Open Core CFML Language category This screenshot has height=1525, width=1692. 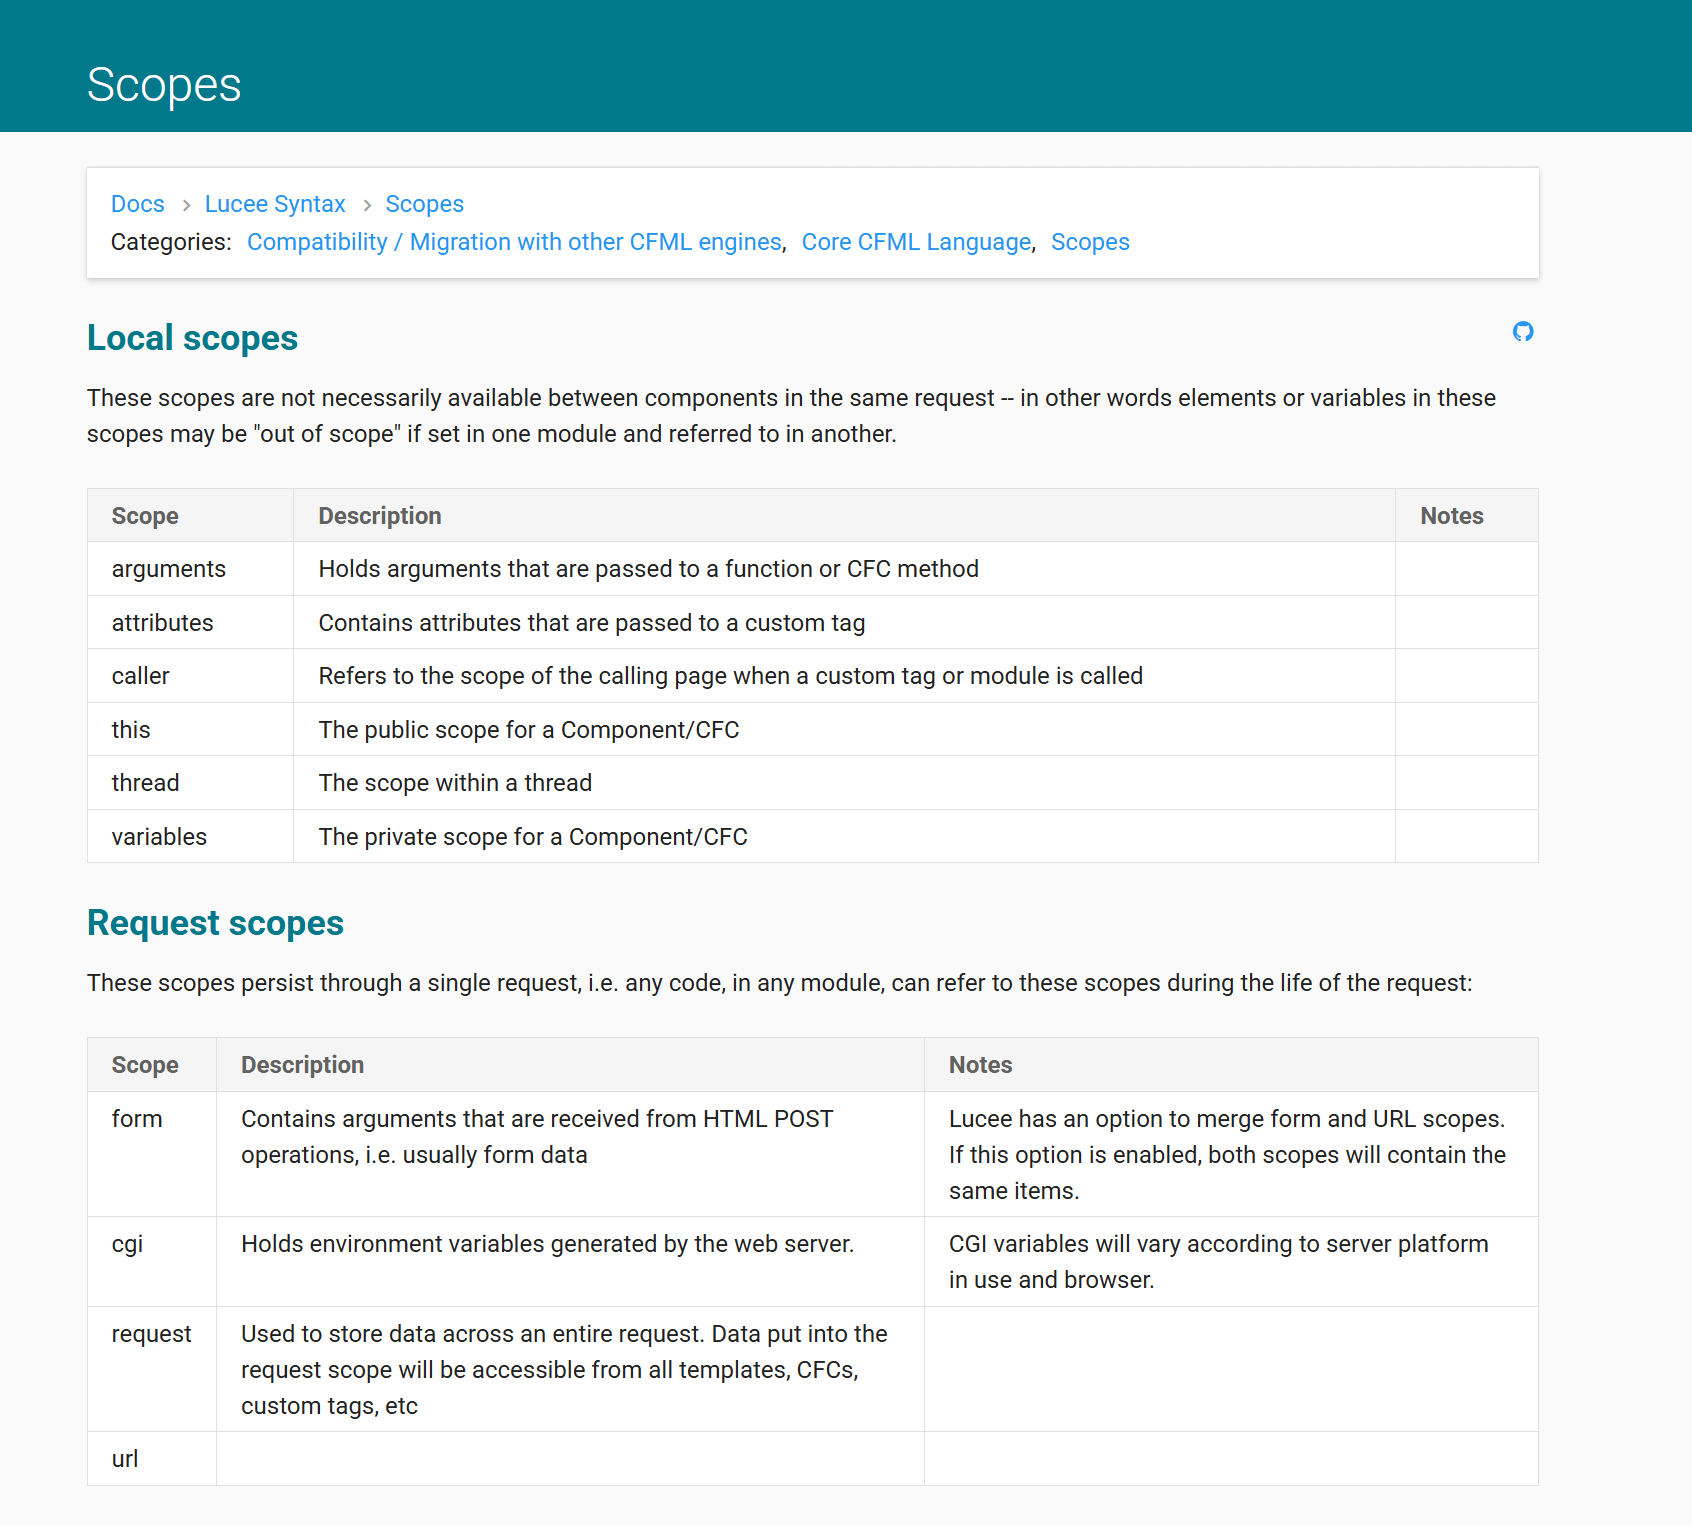click(916, 242)
